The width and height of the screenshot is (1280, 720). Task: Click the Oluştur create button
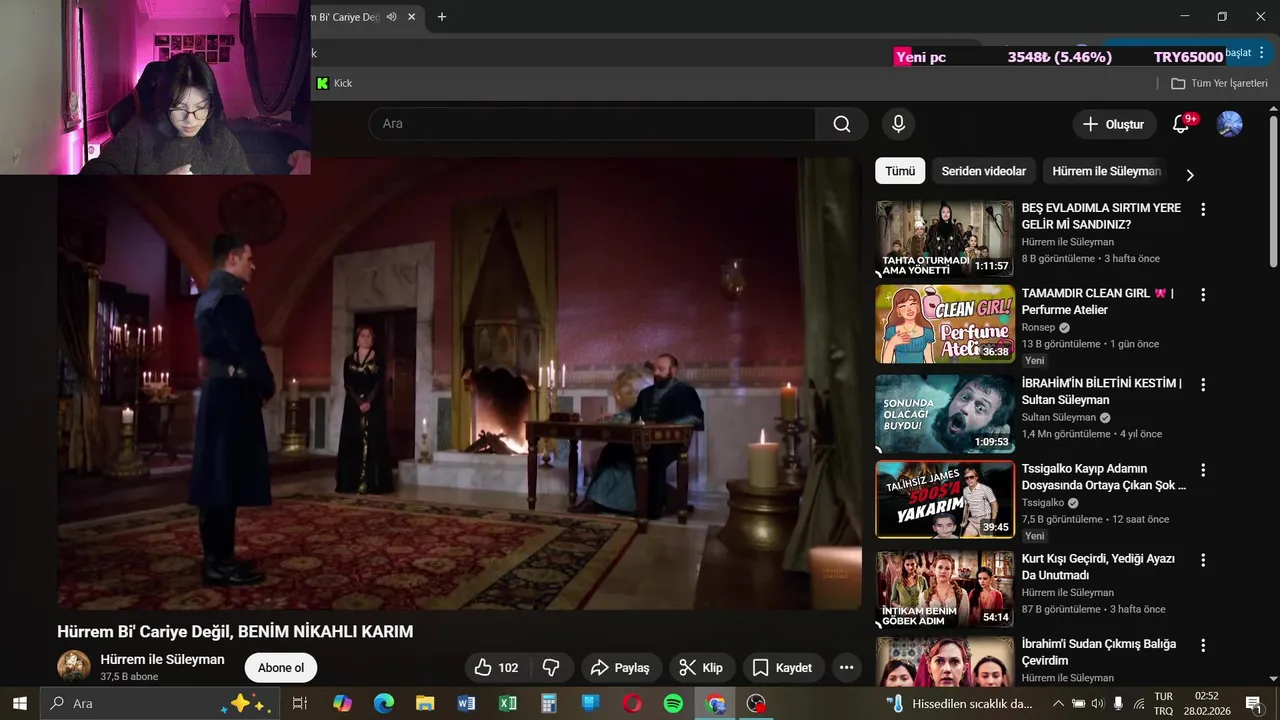1114,124
